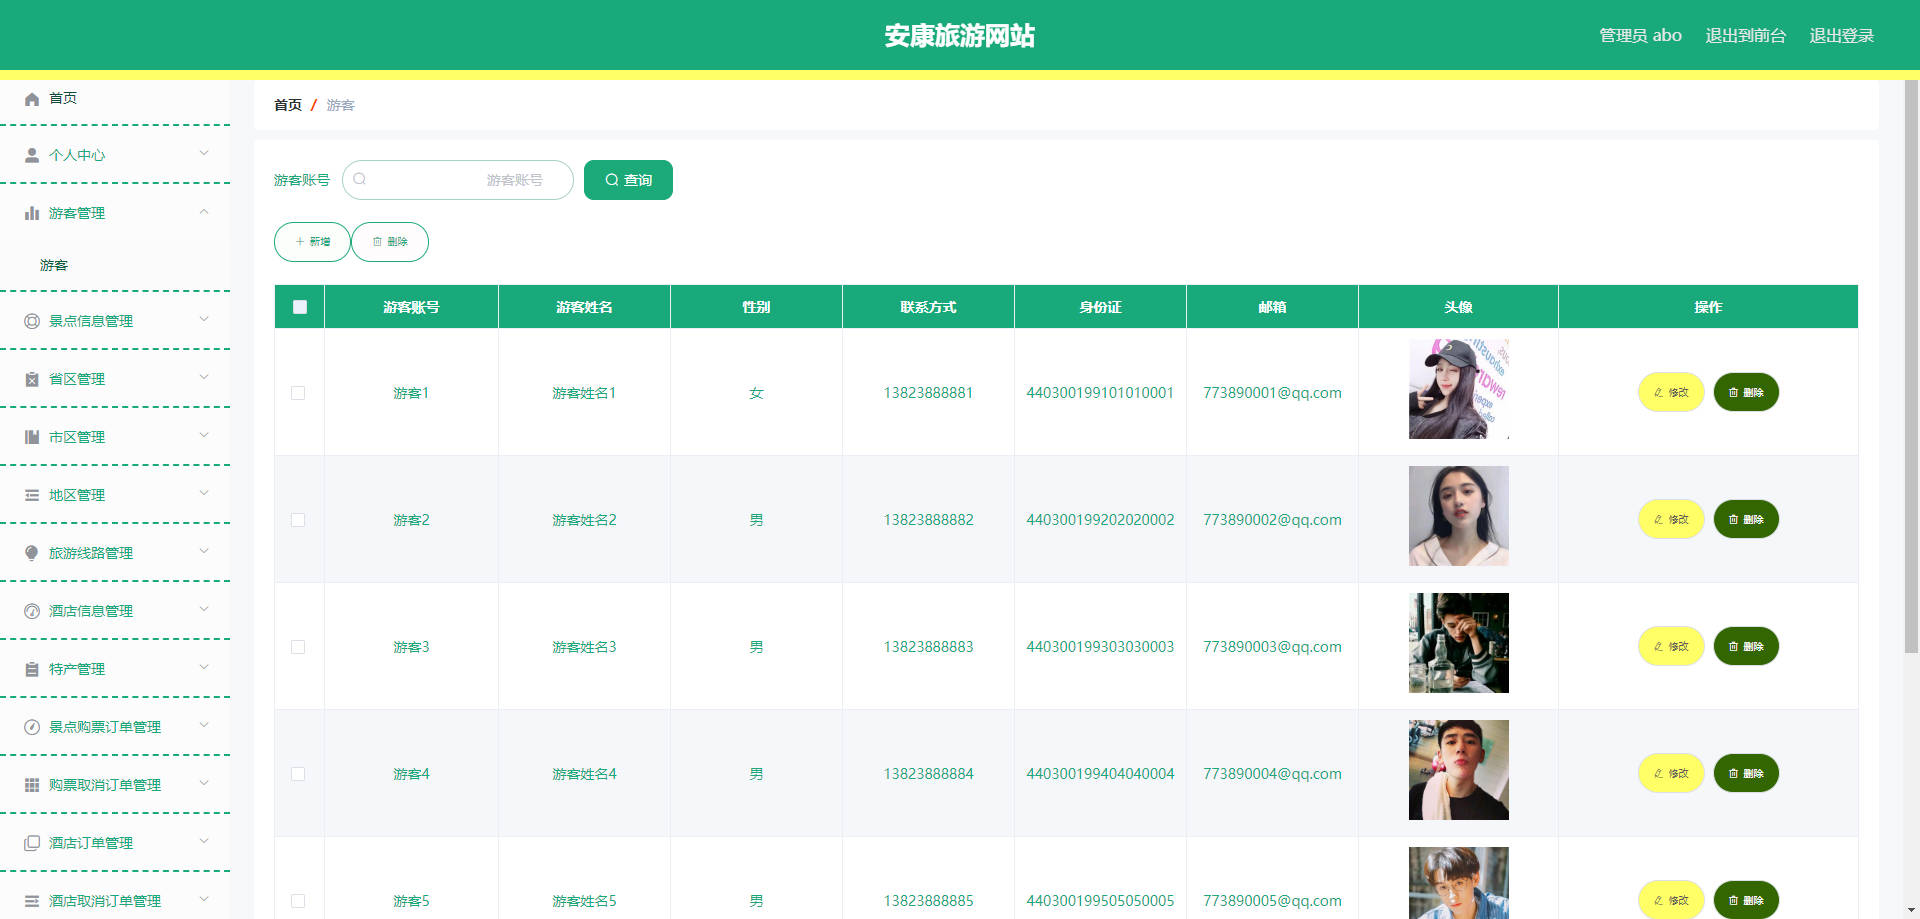Click email 773890001@qq.com
Viewport: 1920px width, 919px height.
pos(1272,393)
